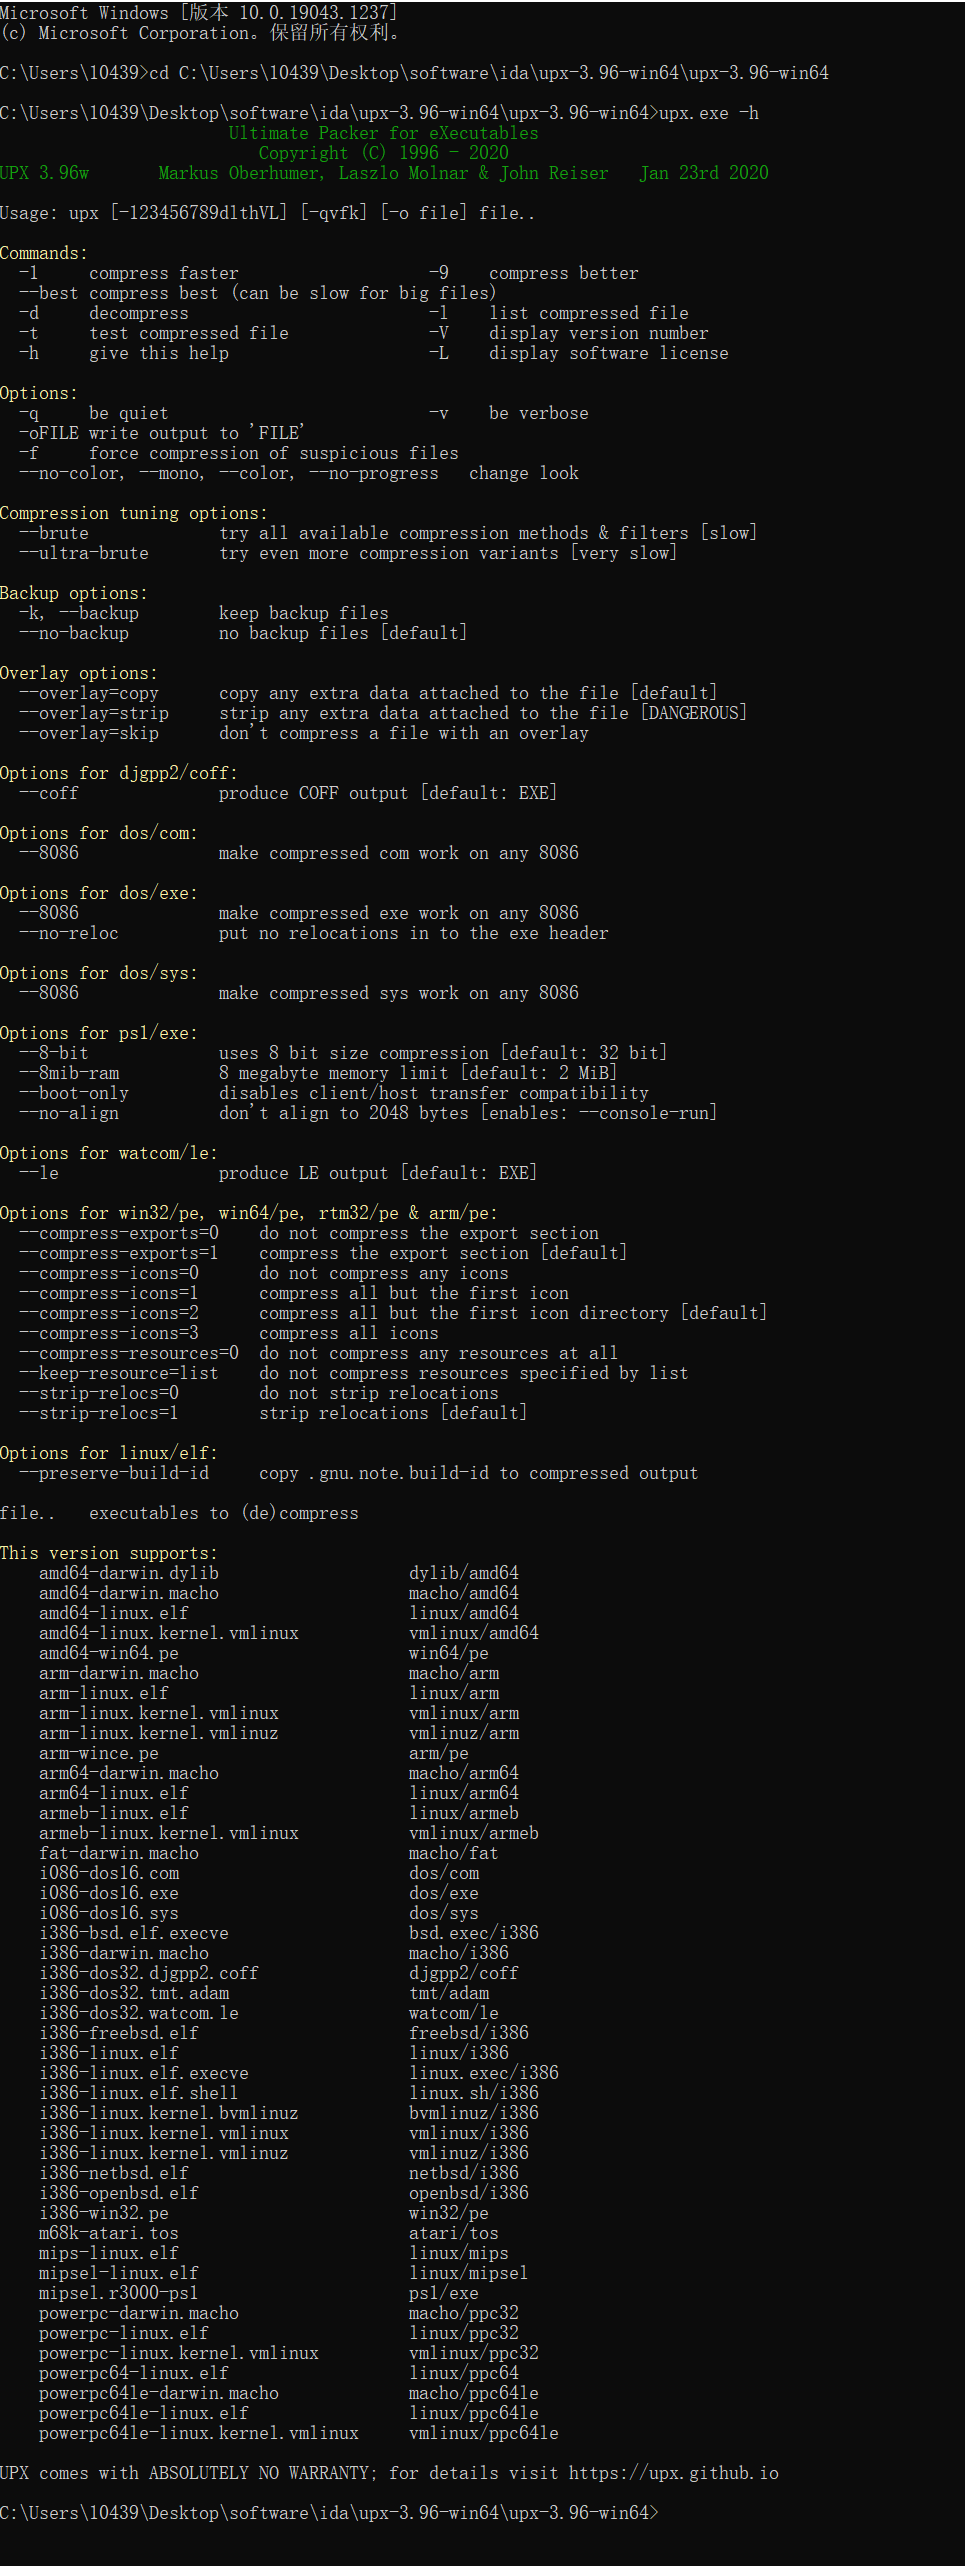Click 'i386-dos32.watcom.le' format entry
The image size is (965, 2566).
pos(139,2013)
